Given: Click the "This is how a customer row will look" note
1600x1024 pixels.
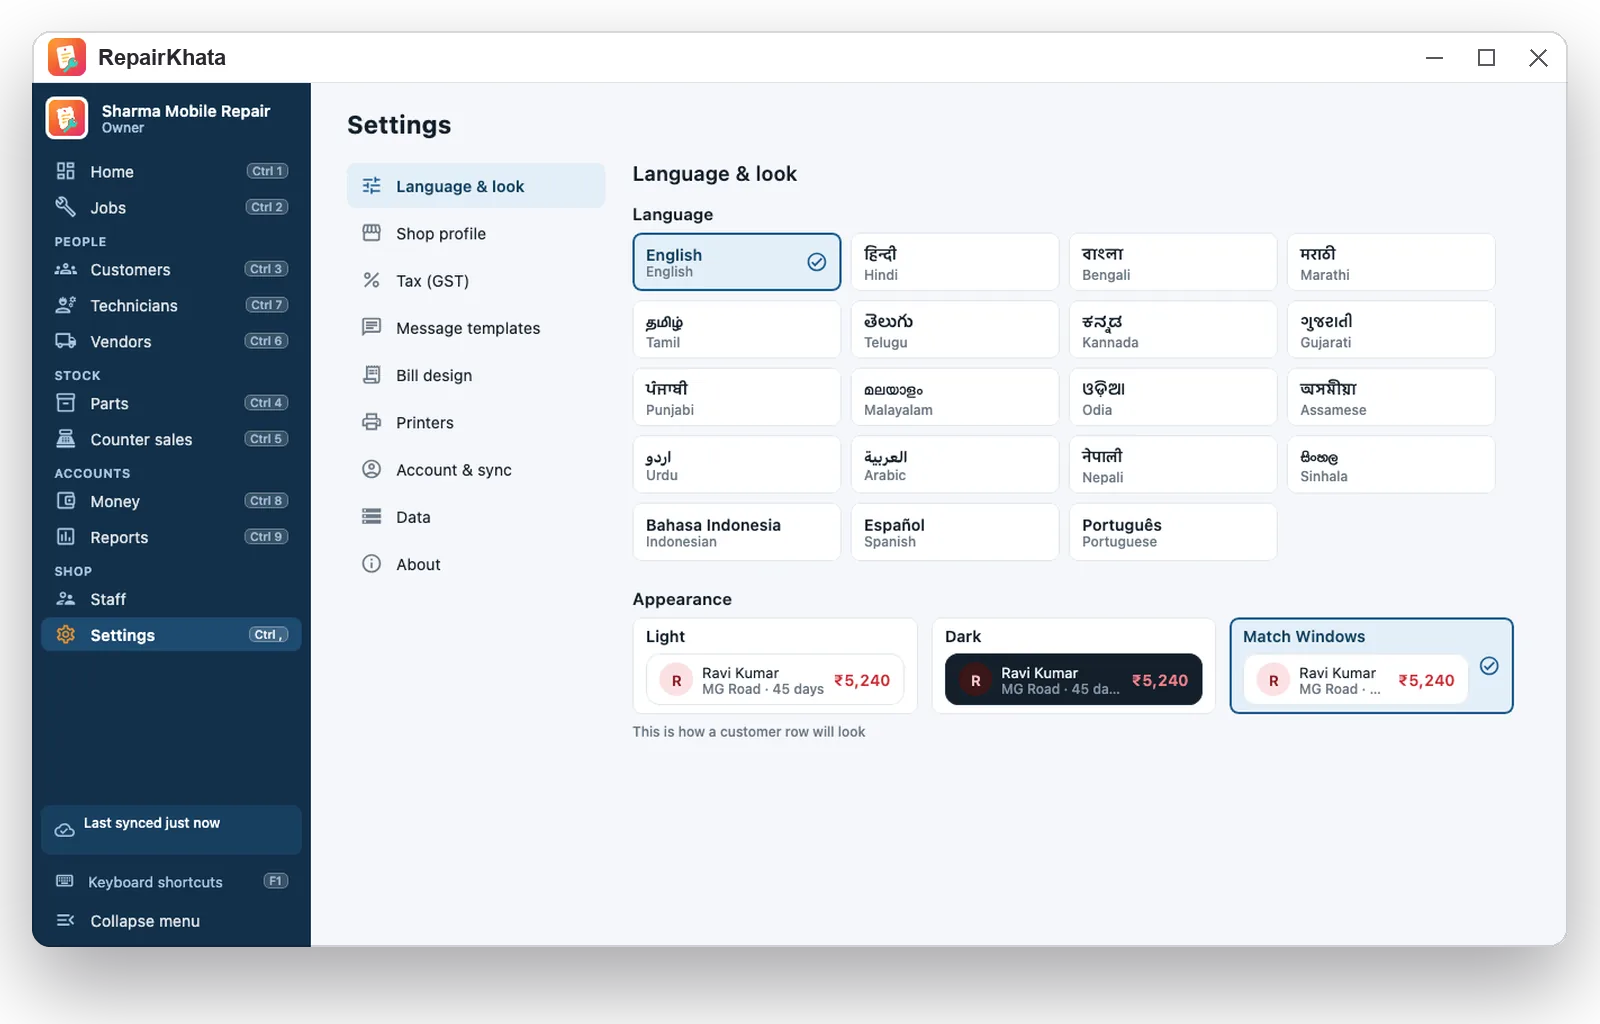Looking at the screenshot, I should click(x=749, y=732).
